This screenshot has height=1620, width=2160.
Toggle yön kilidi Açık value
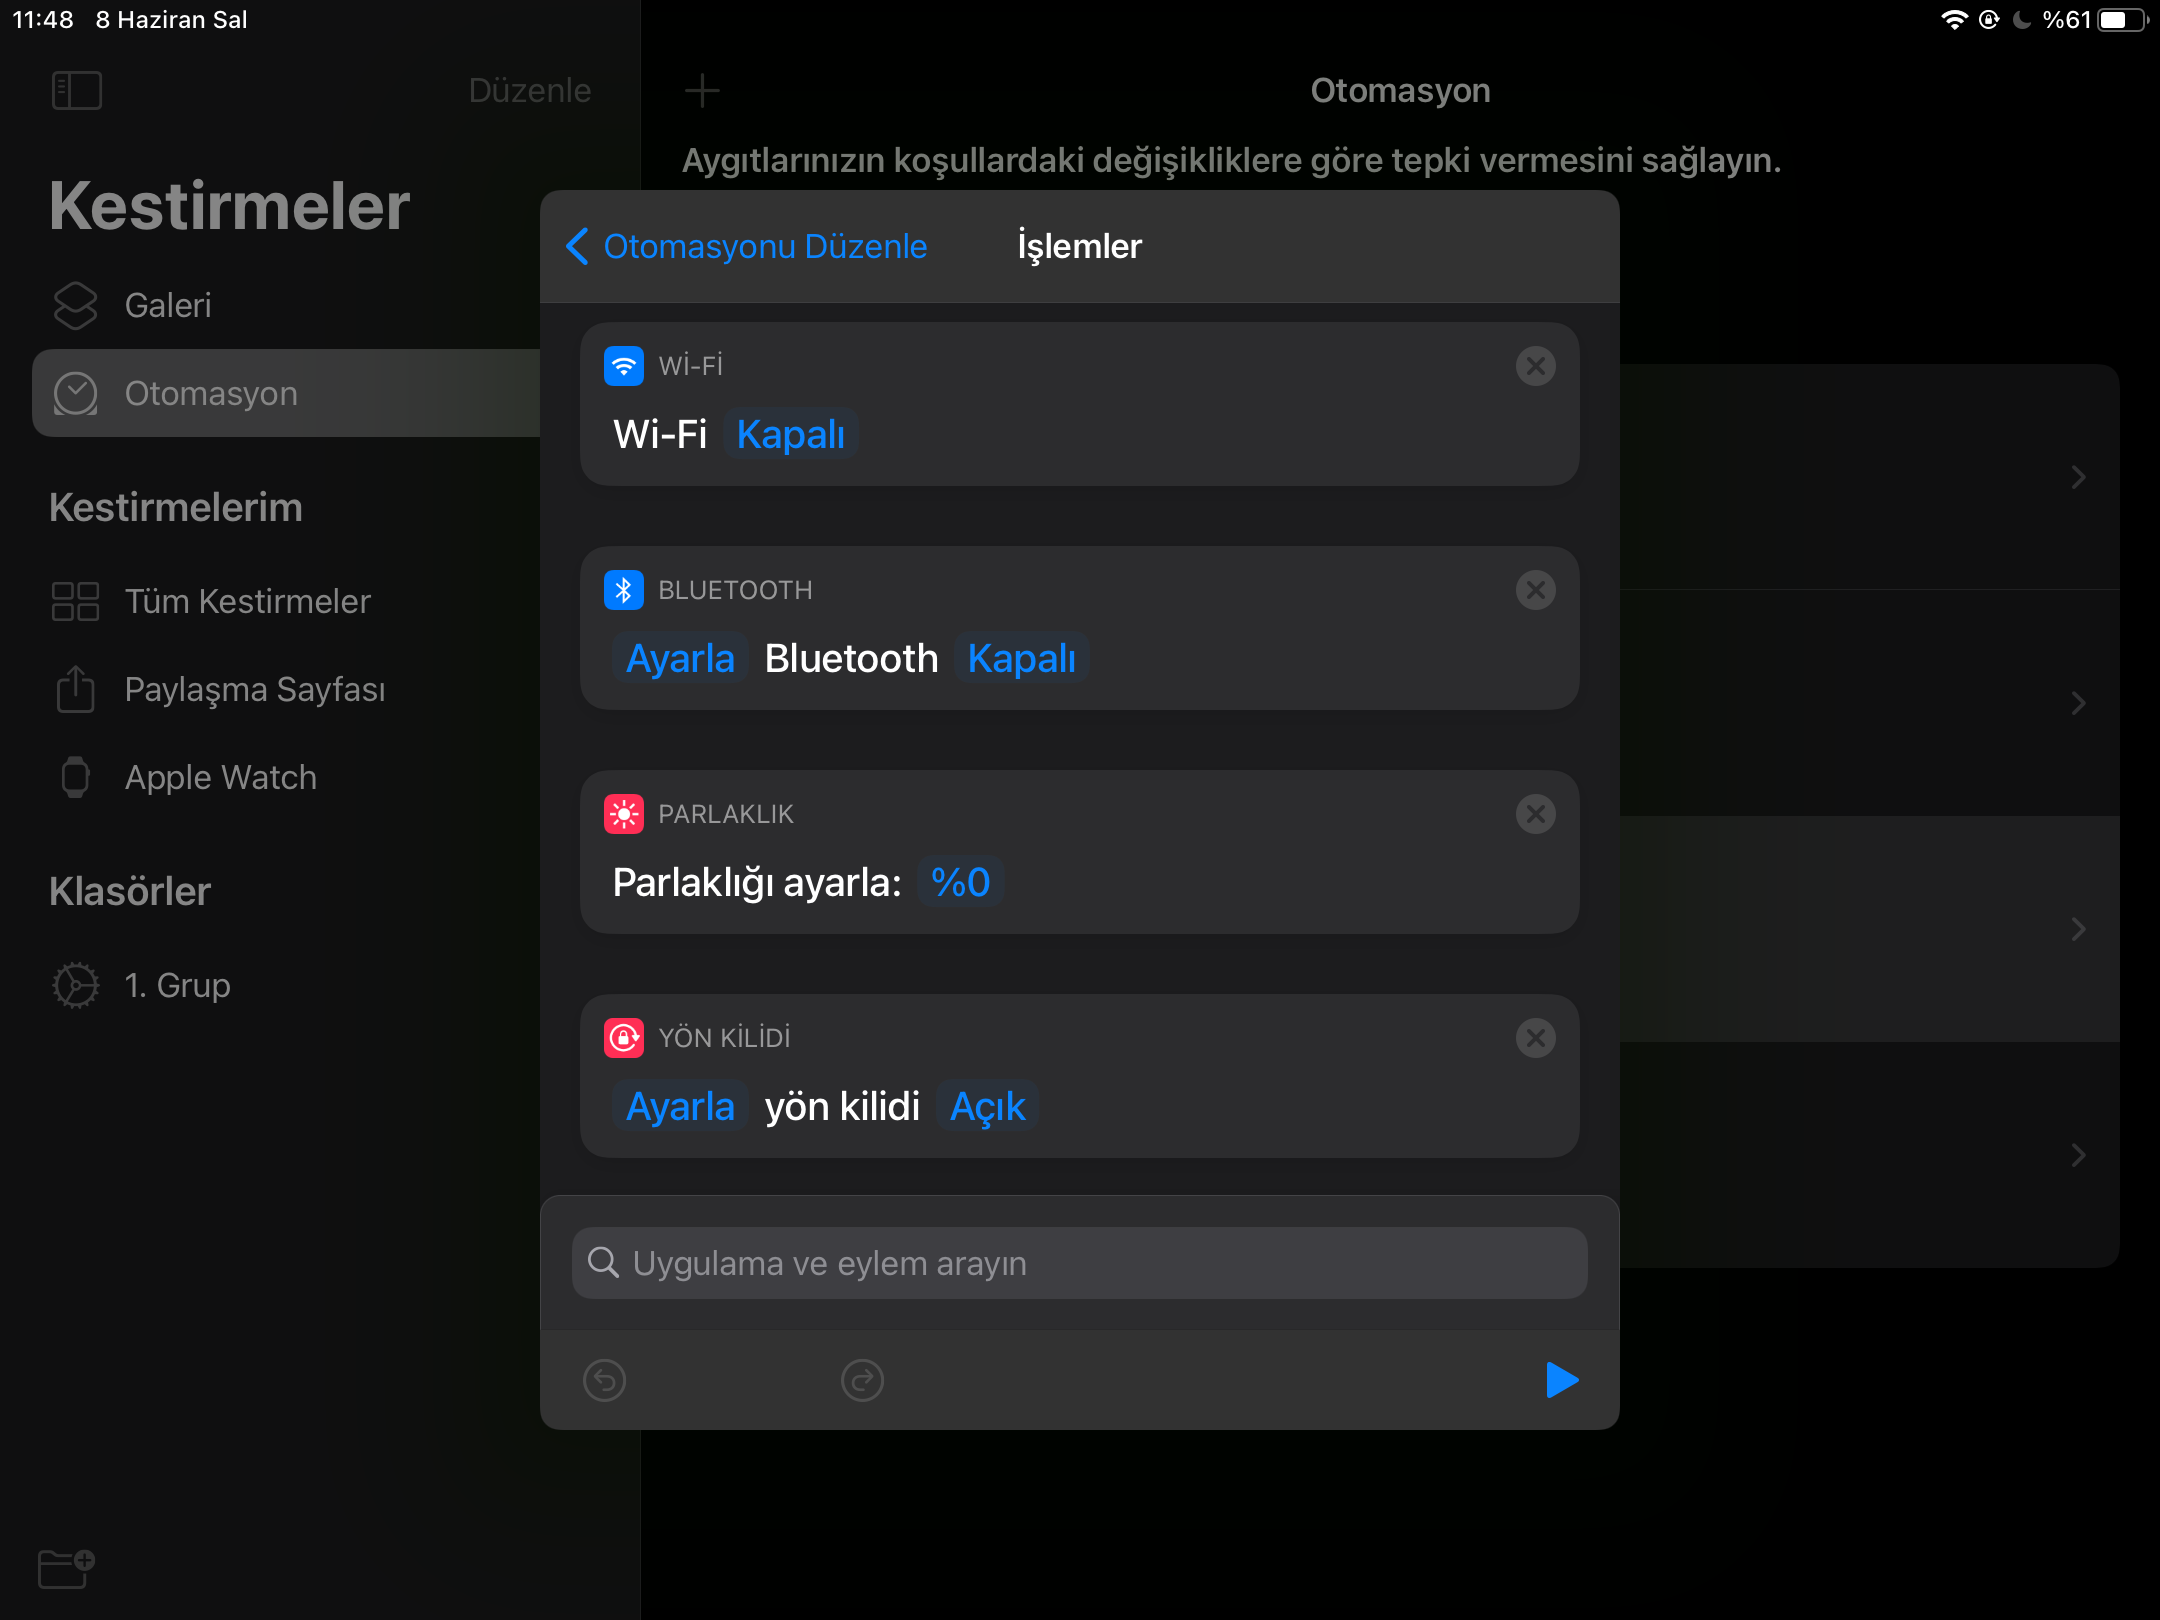(x=988, y=1106)
